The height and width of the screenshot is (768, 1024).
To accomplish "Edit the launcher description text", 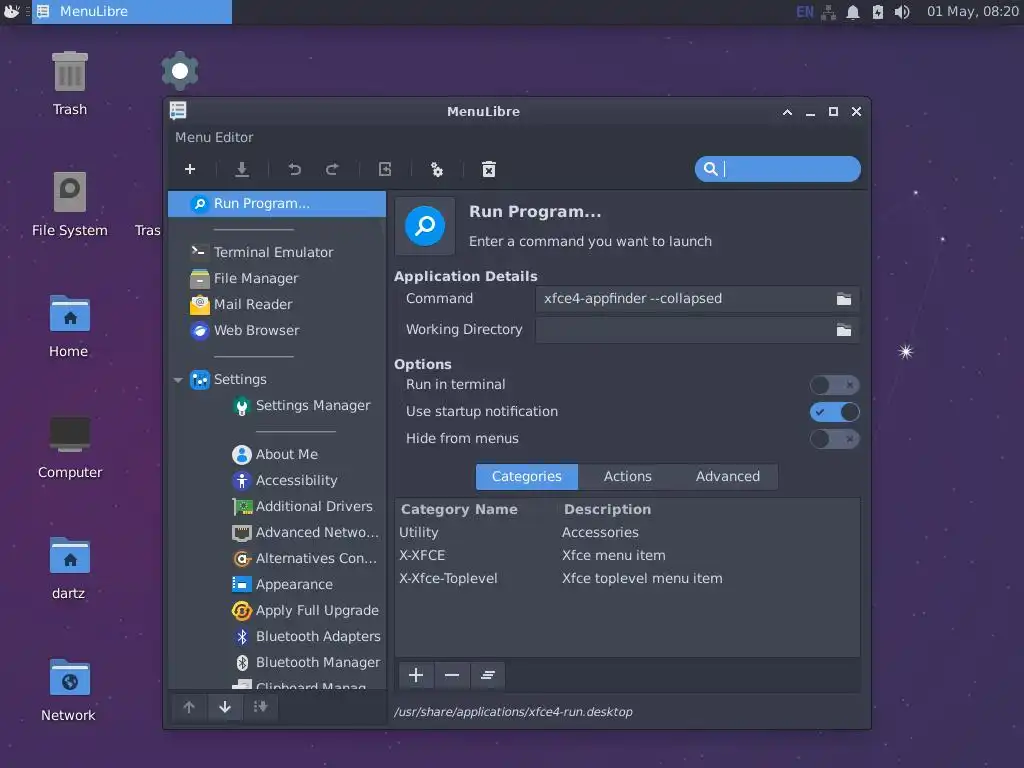I will 590,242.
